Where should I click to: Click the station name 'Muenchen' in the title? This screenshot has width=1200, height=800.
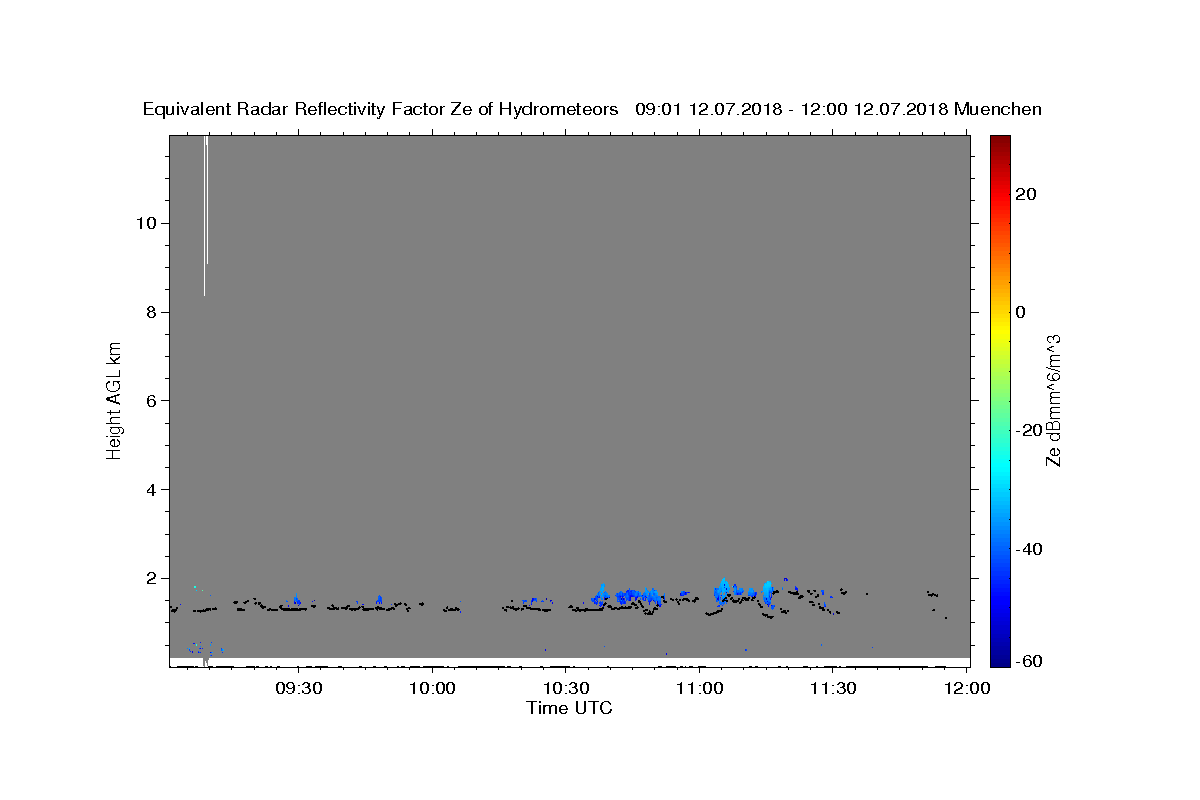pyautogui.click(x=998, y=110)
